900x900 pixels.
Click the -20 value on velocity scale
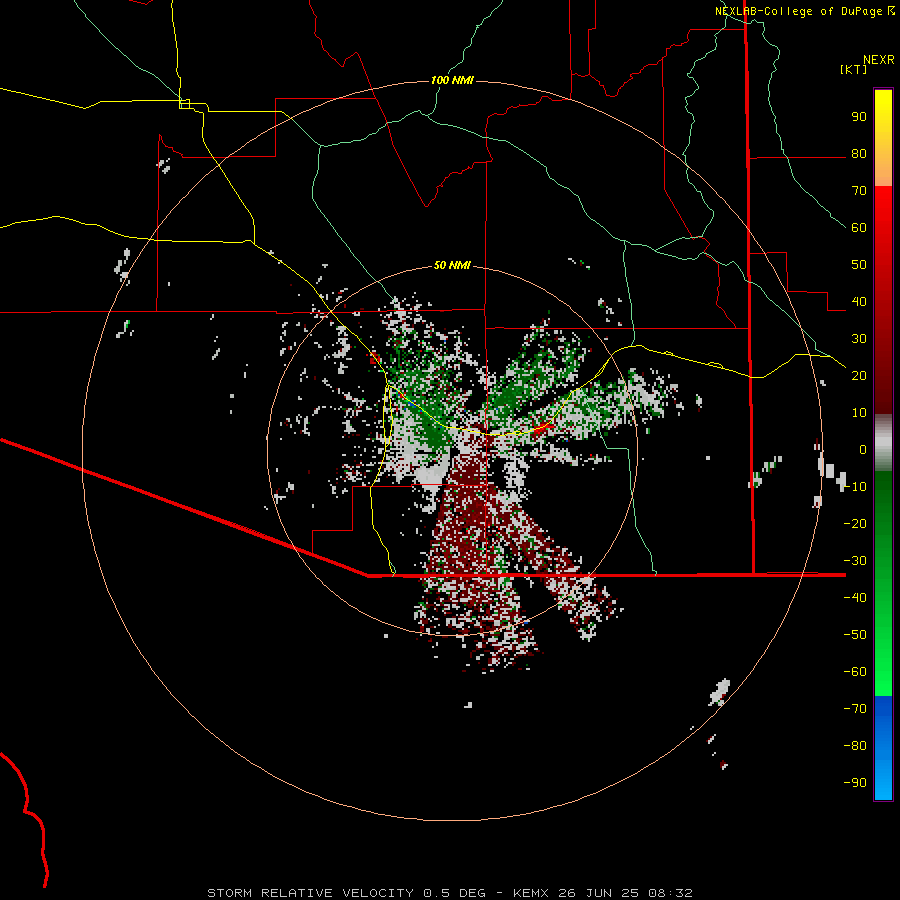pyautogui.click(x=855, y=524)
